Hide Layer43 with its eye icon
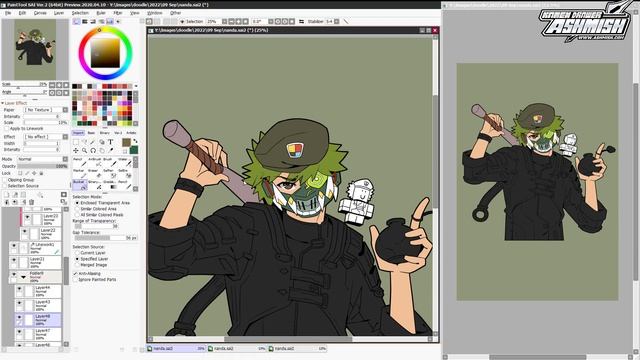Viewport: 640px width, 360px height. [x=19, y=304]
